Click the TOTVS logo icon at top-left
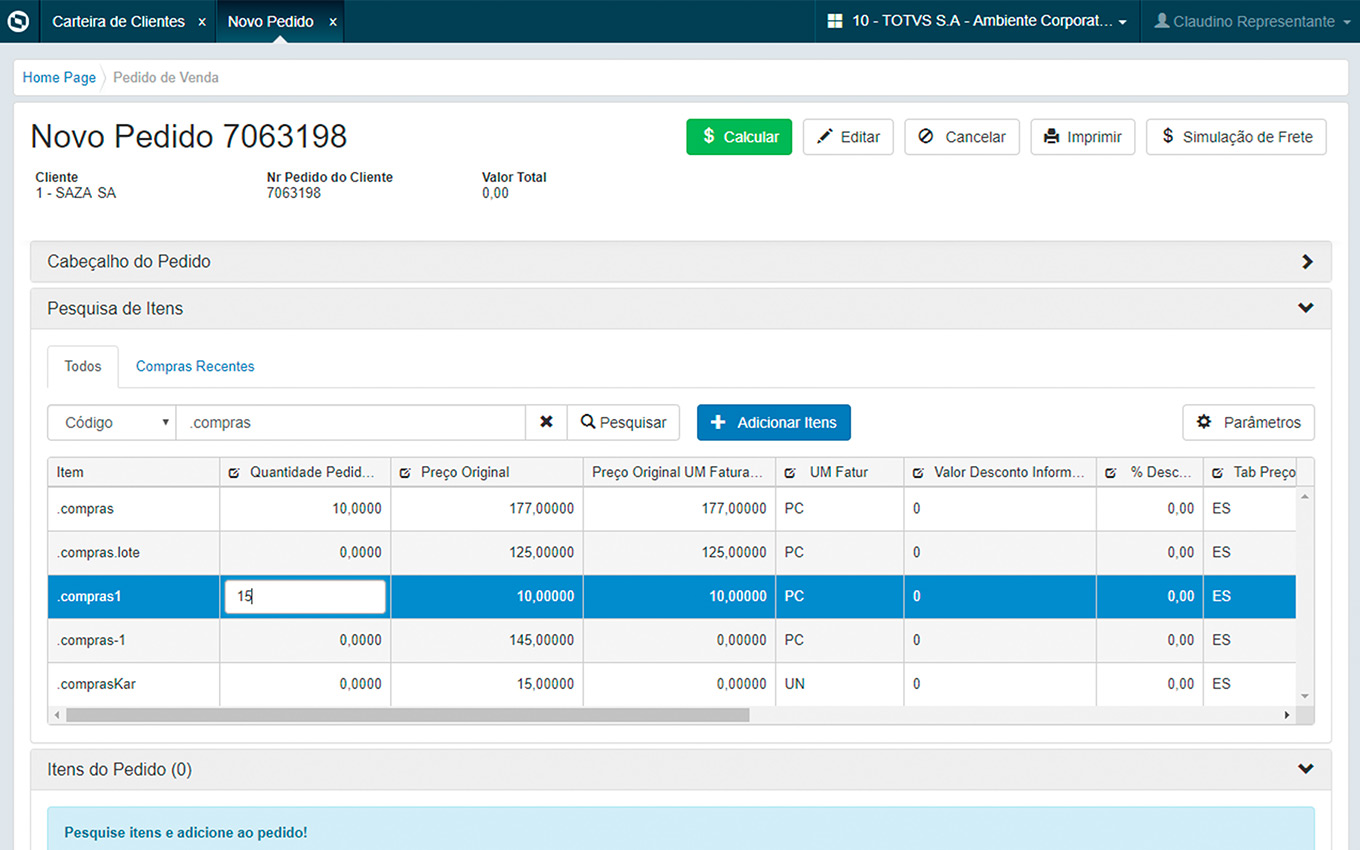The width and height of the screenshot is (1360, 850). [x=19, y=21]
